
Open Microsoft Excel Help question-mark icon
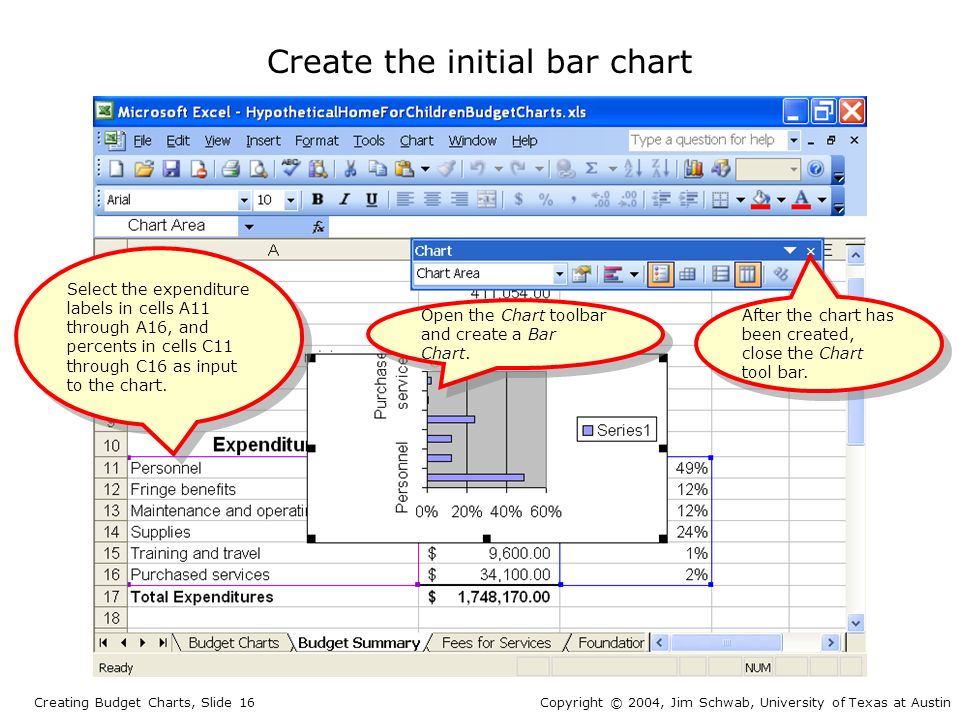coord(815,168)
